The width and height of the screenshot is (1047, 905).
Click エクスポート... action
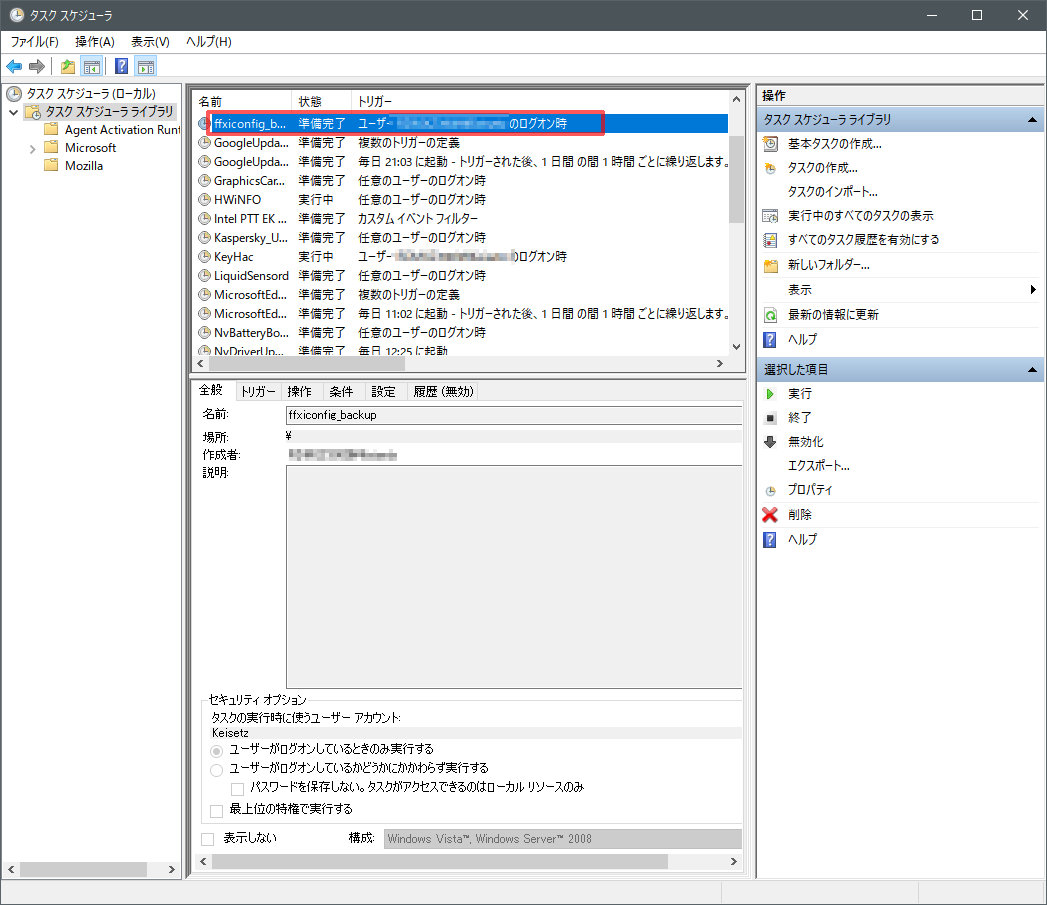[x=819, y=466]
